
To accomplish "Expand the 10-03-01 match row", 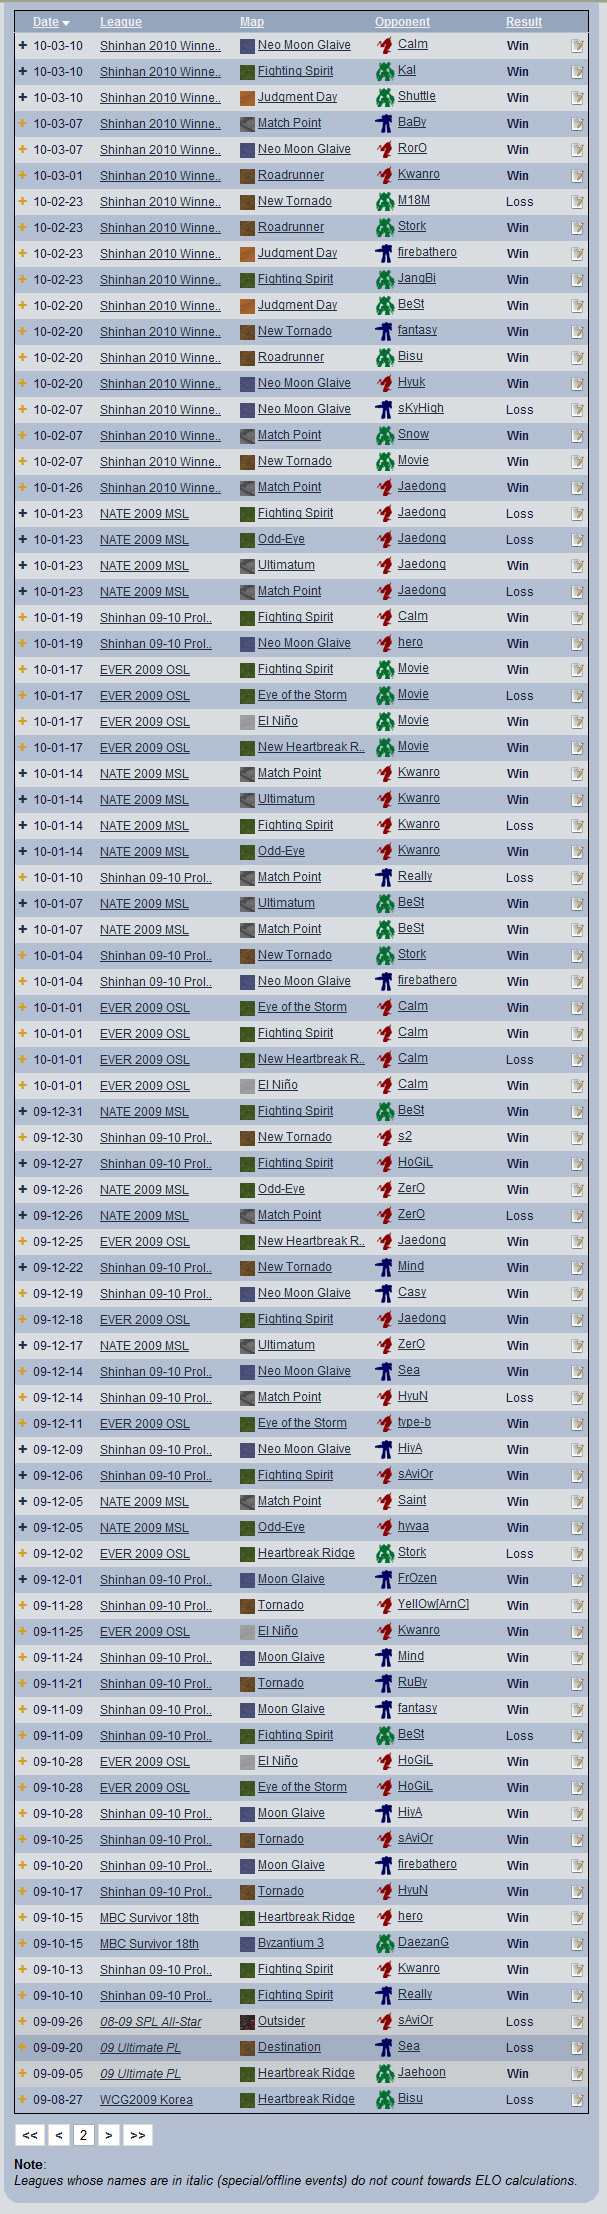I will click(x=23, y=176).
